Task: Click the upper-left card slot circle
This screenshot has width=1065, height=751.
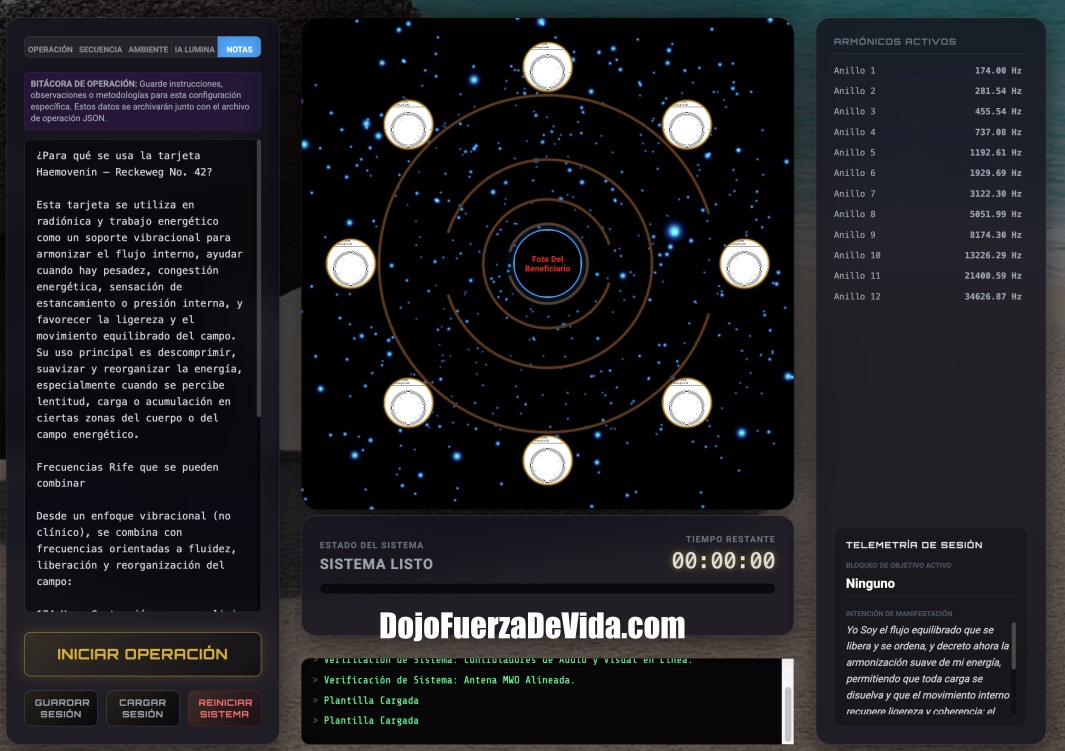Action: 408,125
